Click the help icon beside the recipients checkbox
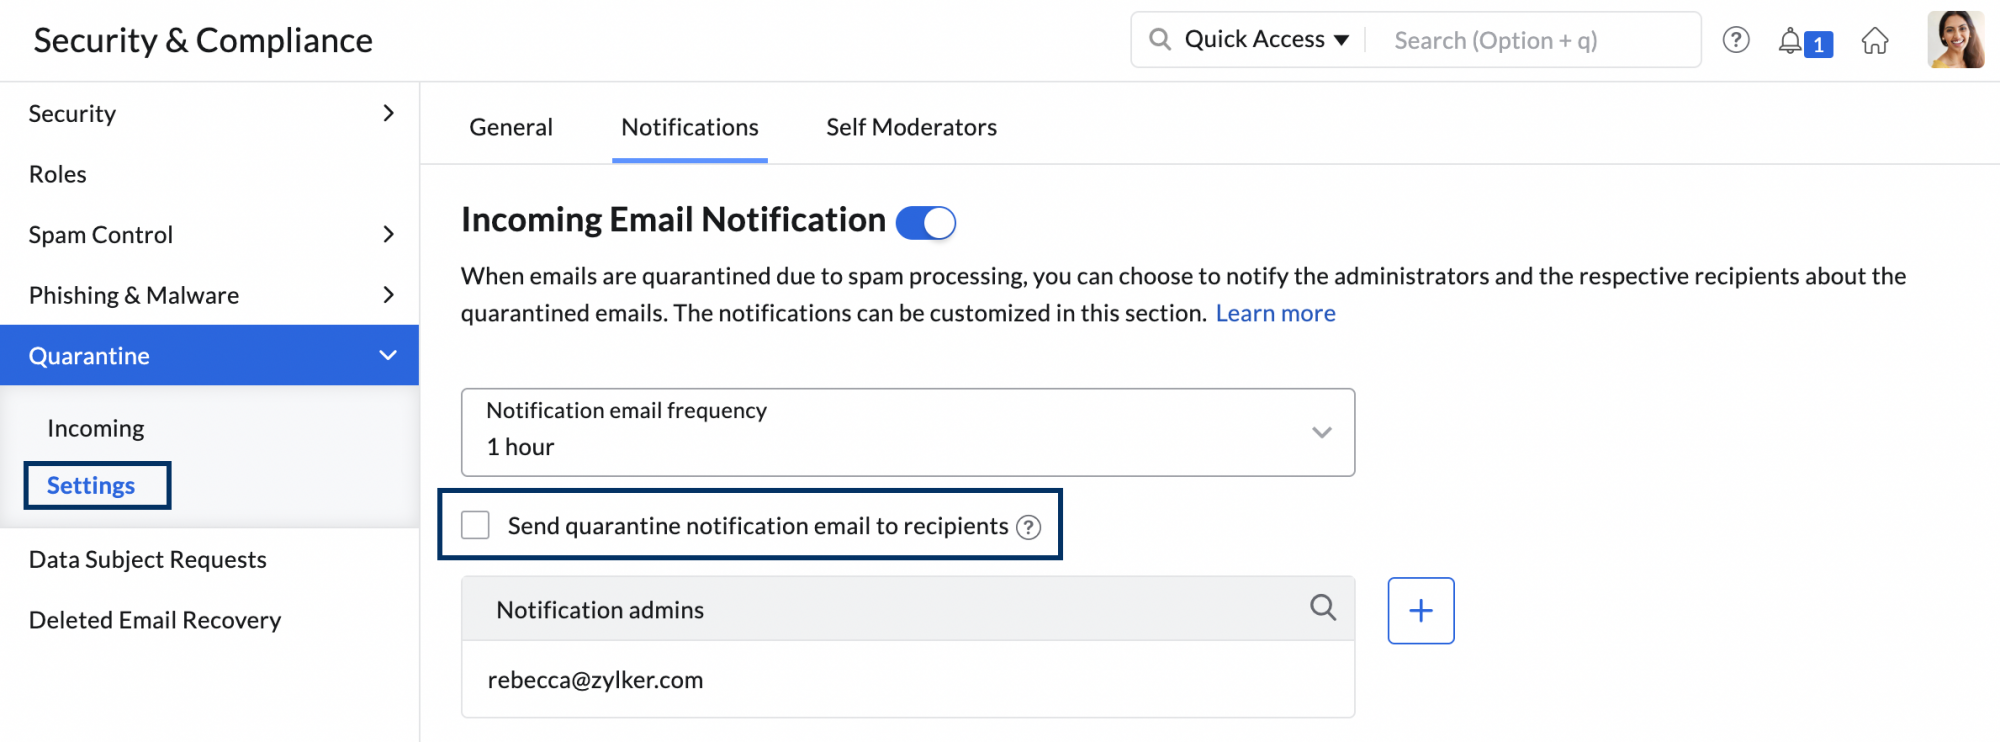 tap(1029, 525)
